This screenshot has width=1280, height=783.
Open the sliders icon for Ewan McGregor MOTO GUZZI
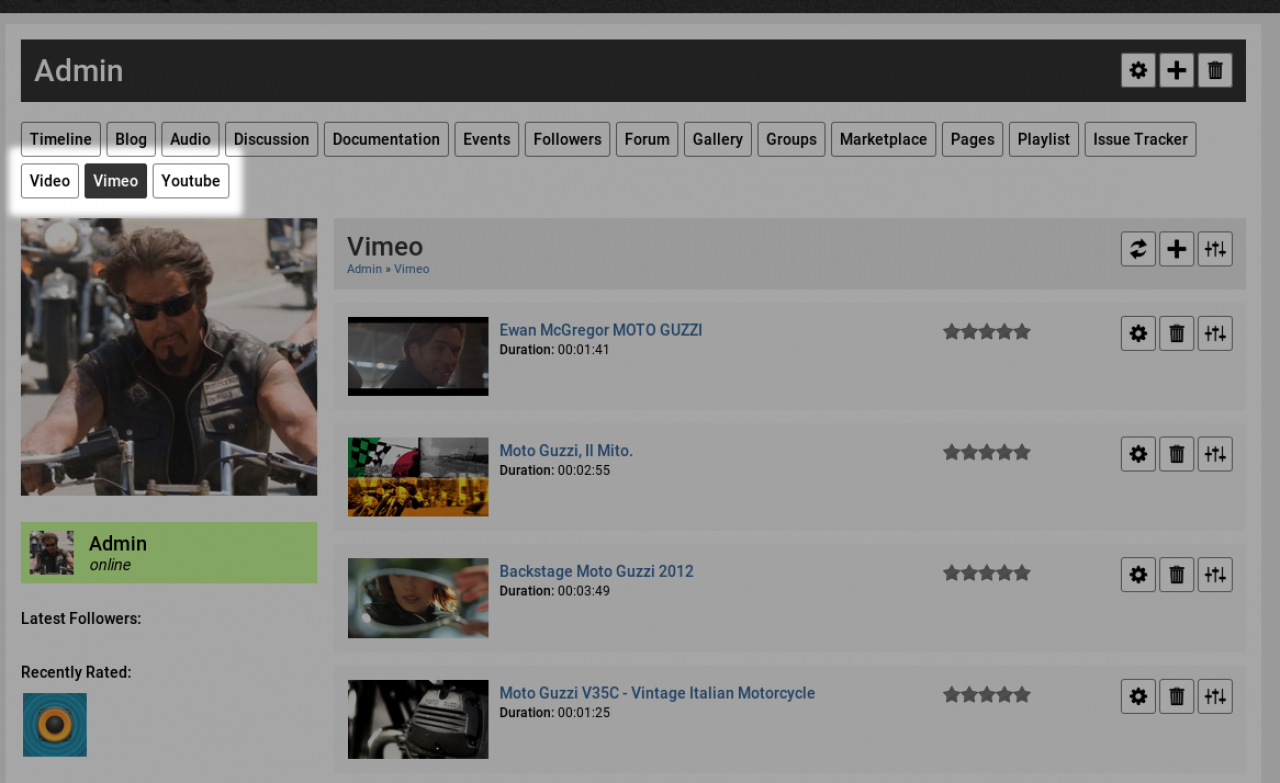tap(1215, 333)
